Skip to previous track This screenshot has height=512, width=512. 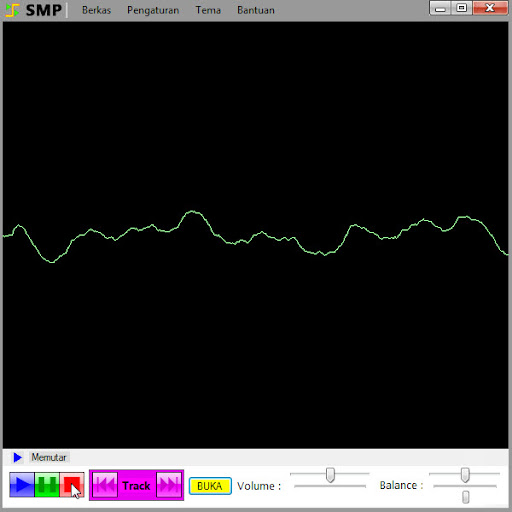105,485
